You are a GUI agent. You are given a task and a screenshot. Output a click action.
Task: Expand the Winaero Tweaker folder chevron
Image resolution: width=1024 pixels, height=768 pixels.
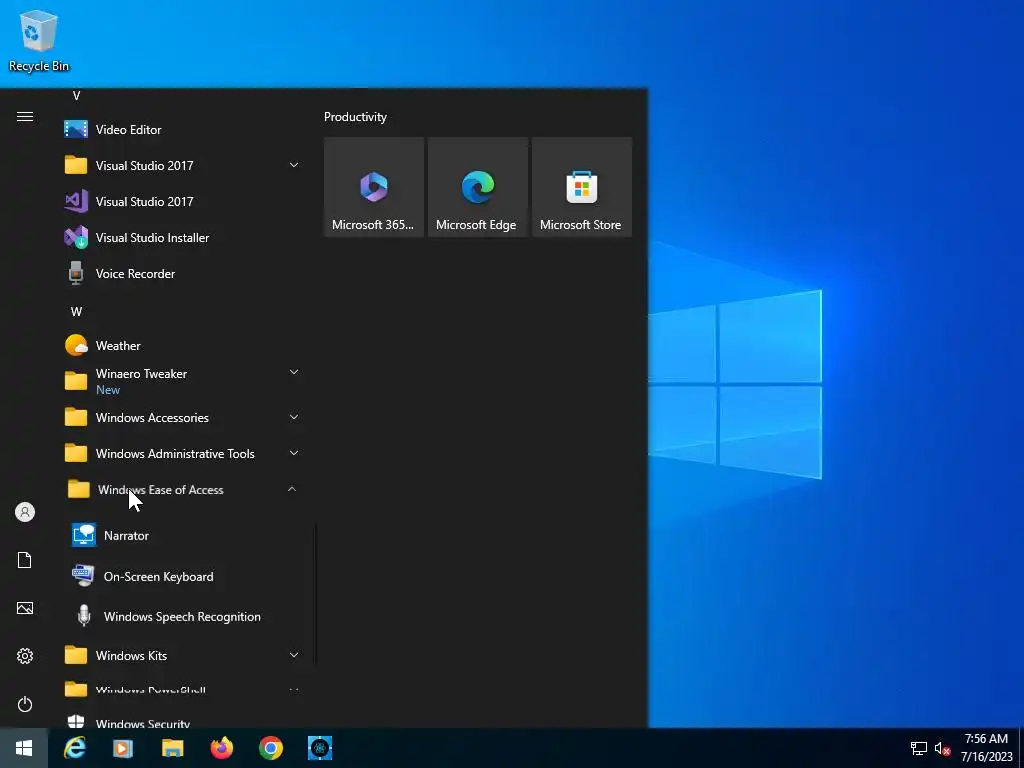pos(294,372)
